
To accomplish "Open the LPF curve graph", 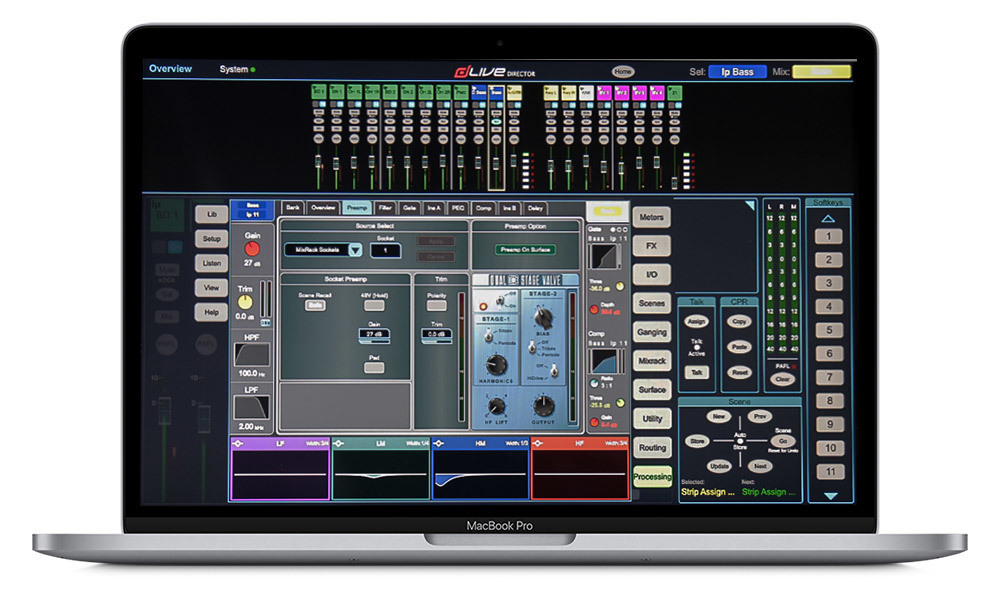I will (252, 408).
